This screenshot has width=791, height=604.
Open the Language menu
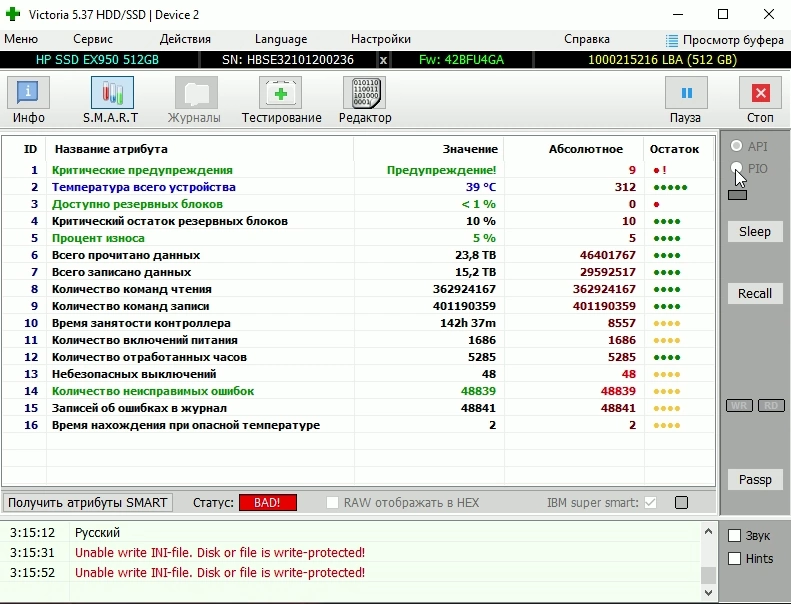tap(281, 39)
